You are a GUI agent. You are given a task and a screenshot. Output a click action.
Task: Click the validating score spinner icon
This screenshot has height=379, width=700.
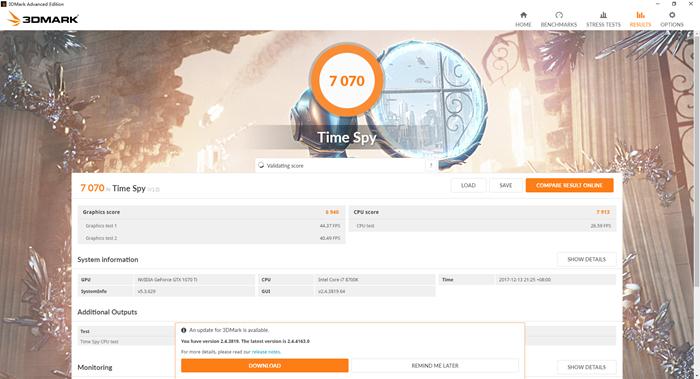[x=261, y=165]
